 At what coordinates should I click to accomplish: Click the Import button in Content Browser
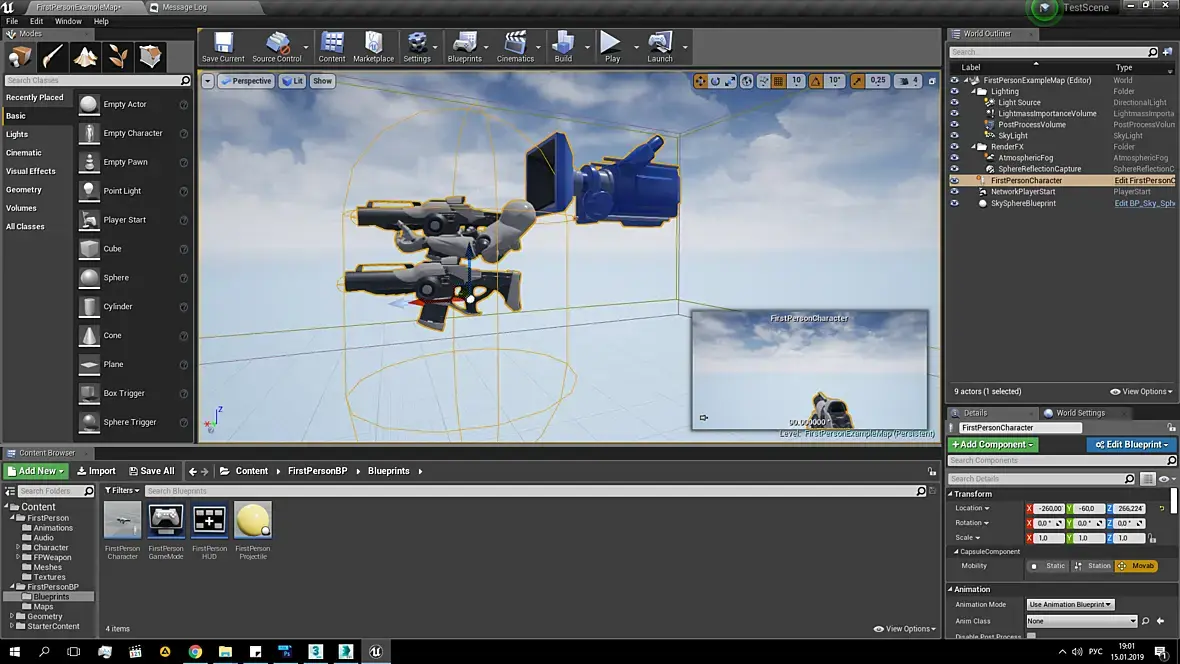point(96,471)
